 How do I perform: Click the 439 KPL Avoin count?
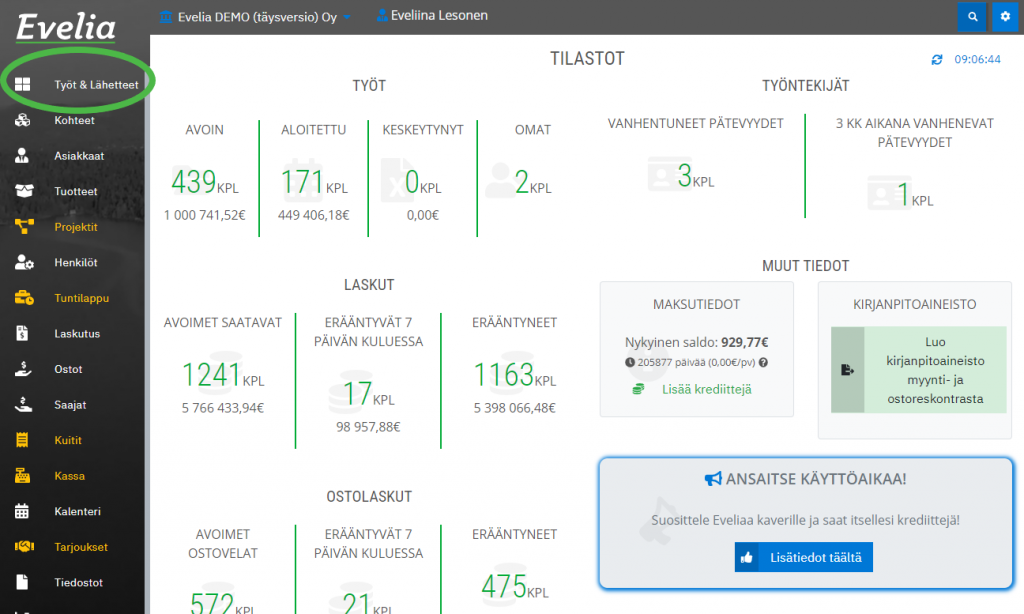coord(204,182)
